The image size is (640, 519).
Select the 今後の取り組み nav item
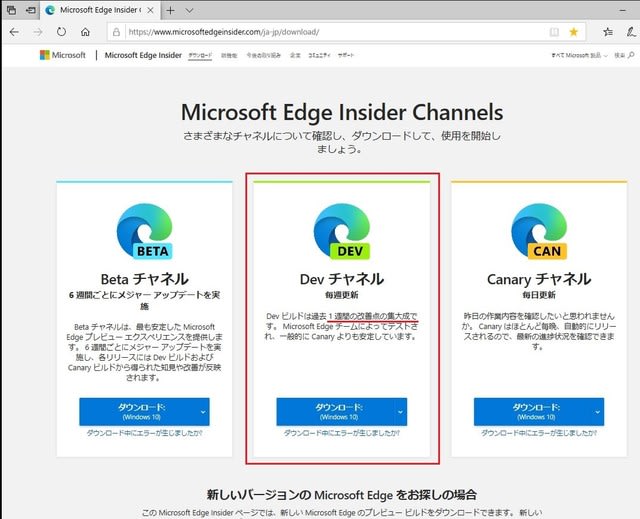click(x=263, y=55)
